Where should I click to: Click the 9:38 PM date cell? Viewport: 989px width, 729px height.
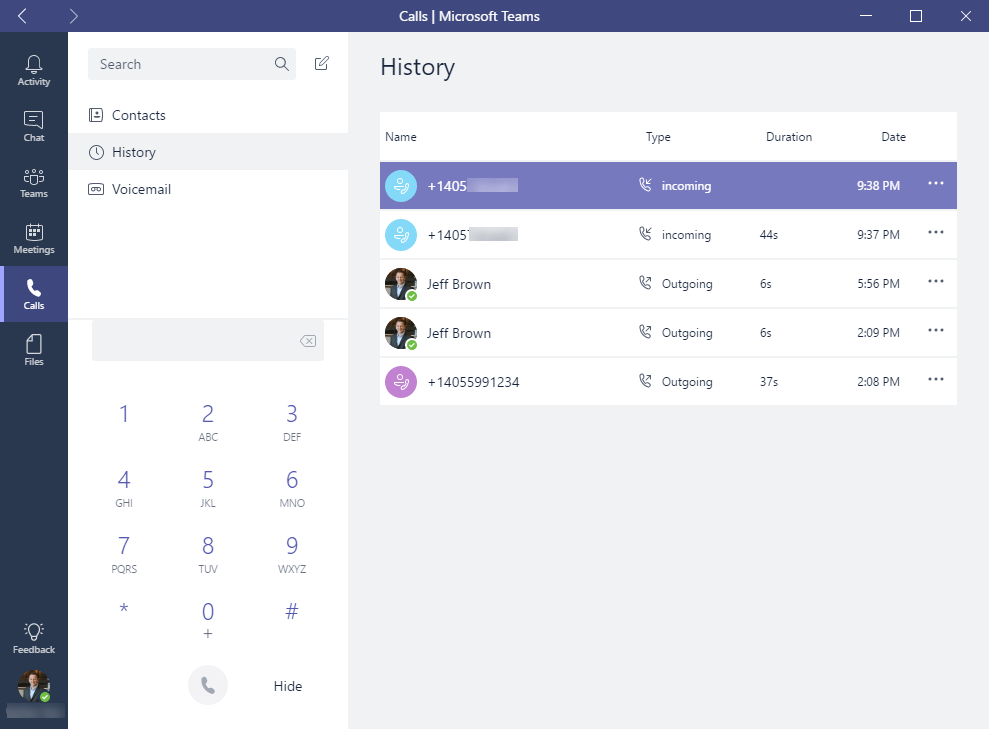878,185
